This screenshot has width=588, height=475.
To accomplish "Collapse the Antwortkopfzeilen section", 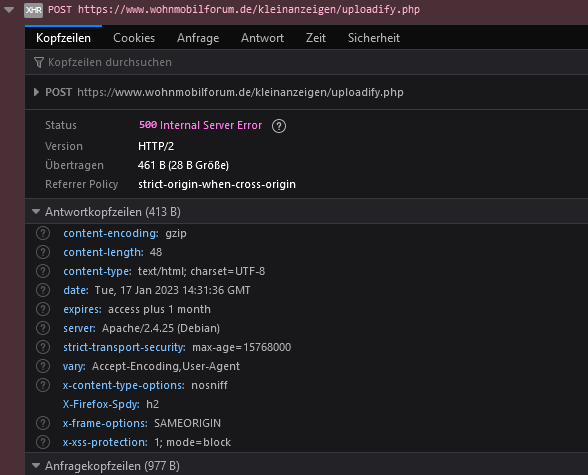I will [36, 212].
